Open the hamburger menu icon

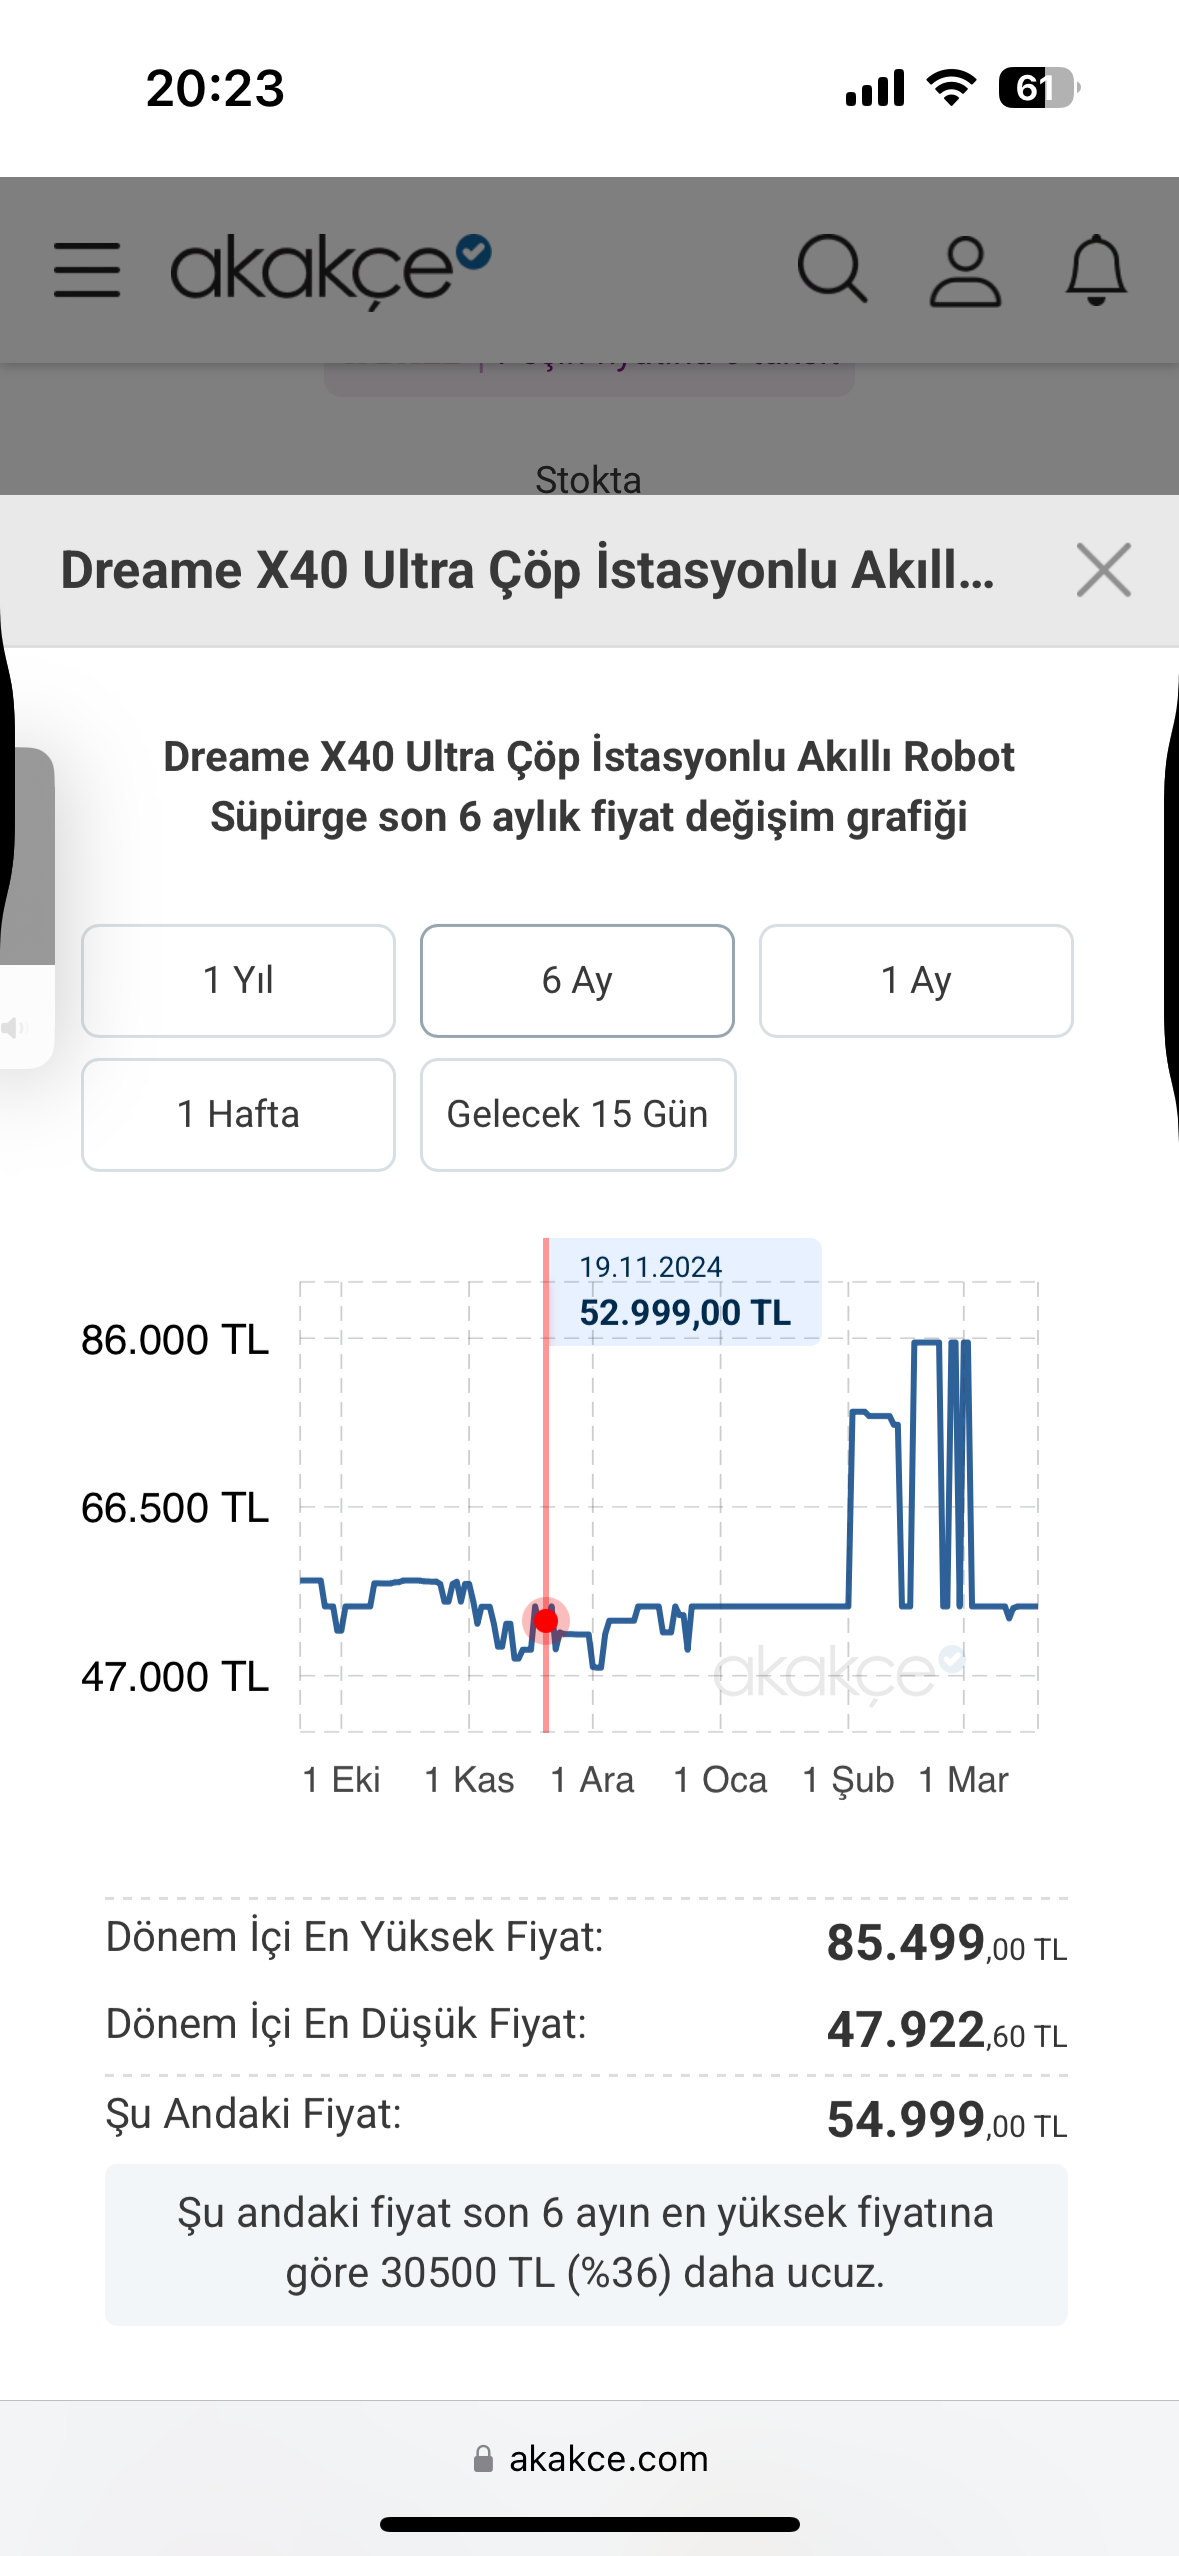click(87, 269)
